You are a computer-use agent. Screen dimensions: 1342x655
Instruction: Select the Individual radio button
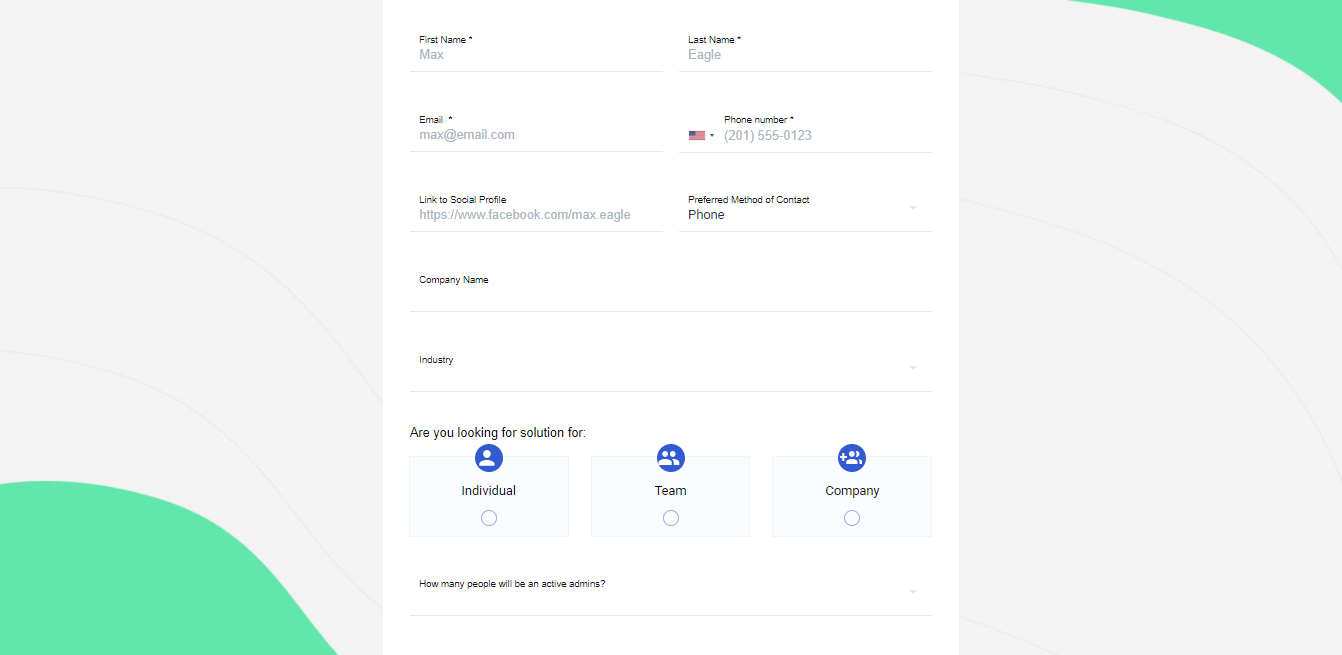click(x=488, y=518)
